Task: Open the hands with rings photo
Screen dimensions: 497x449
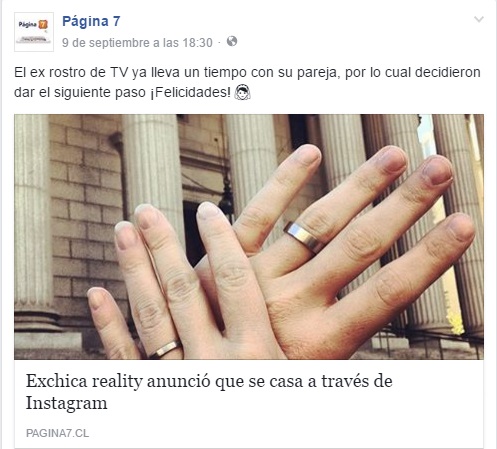Action: point(249,237)
